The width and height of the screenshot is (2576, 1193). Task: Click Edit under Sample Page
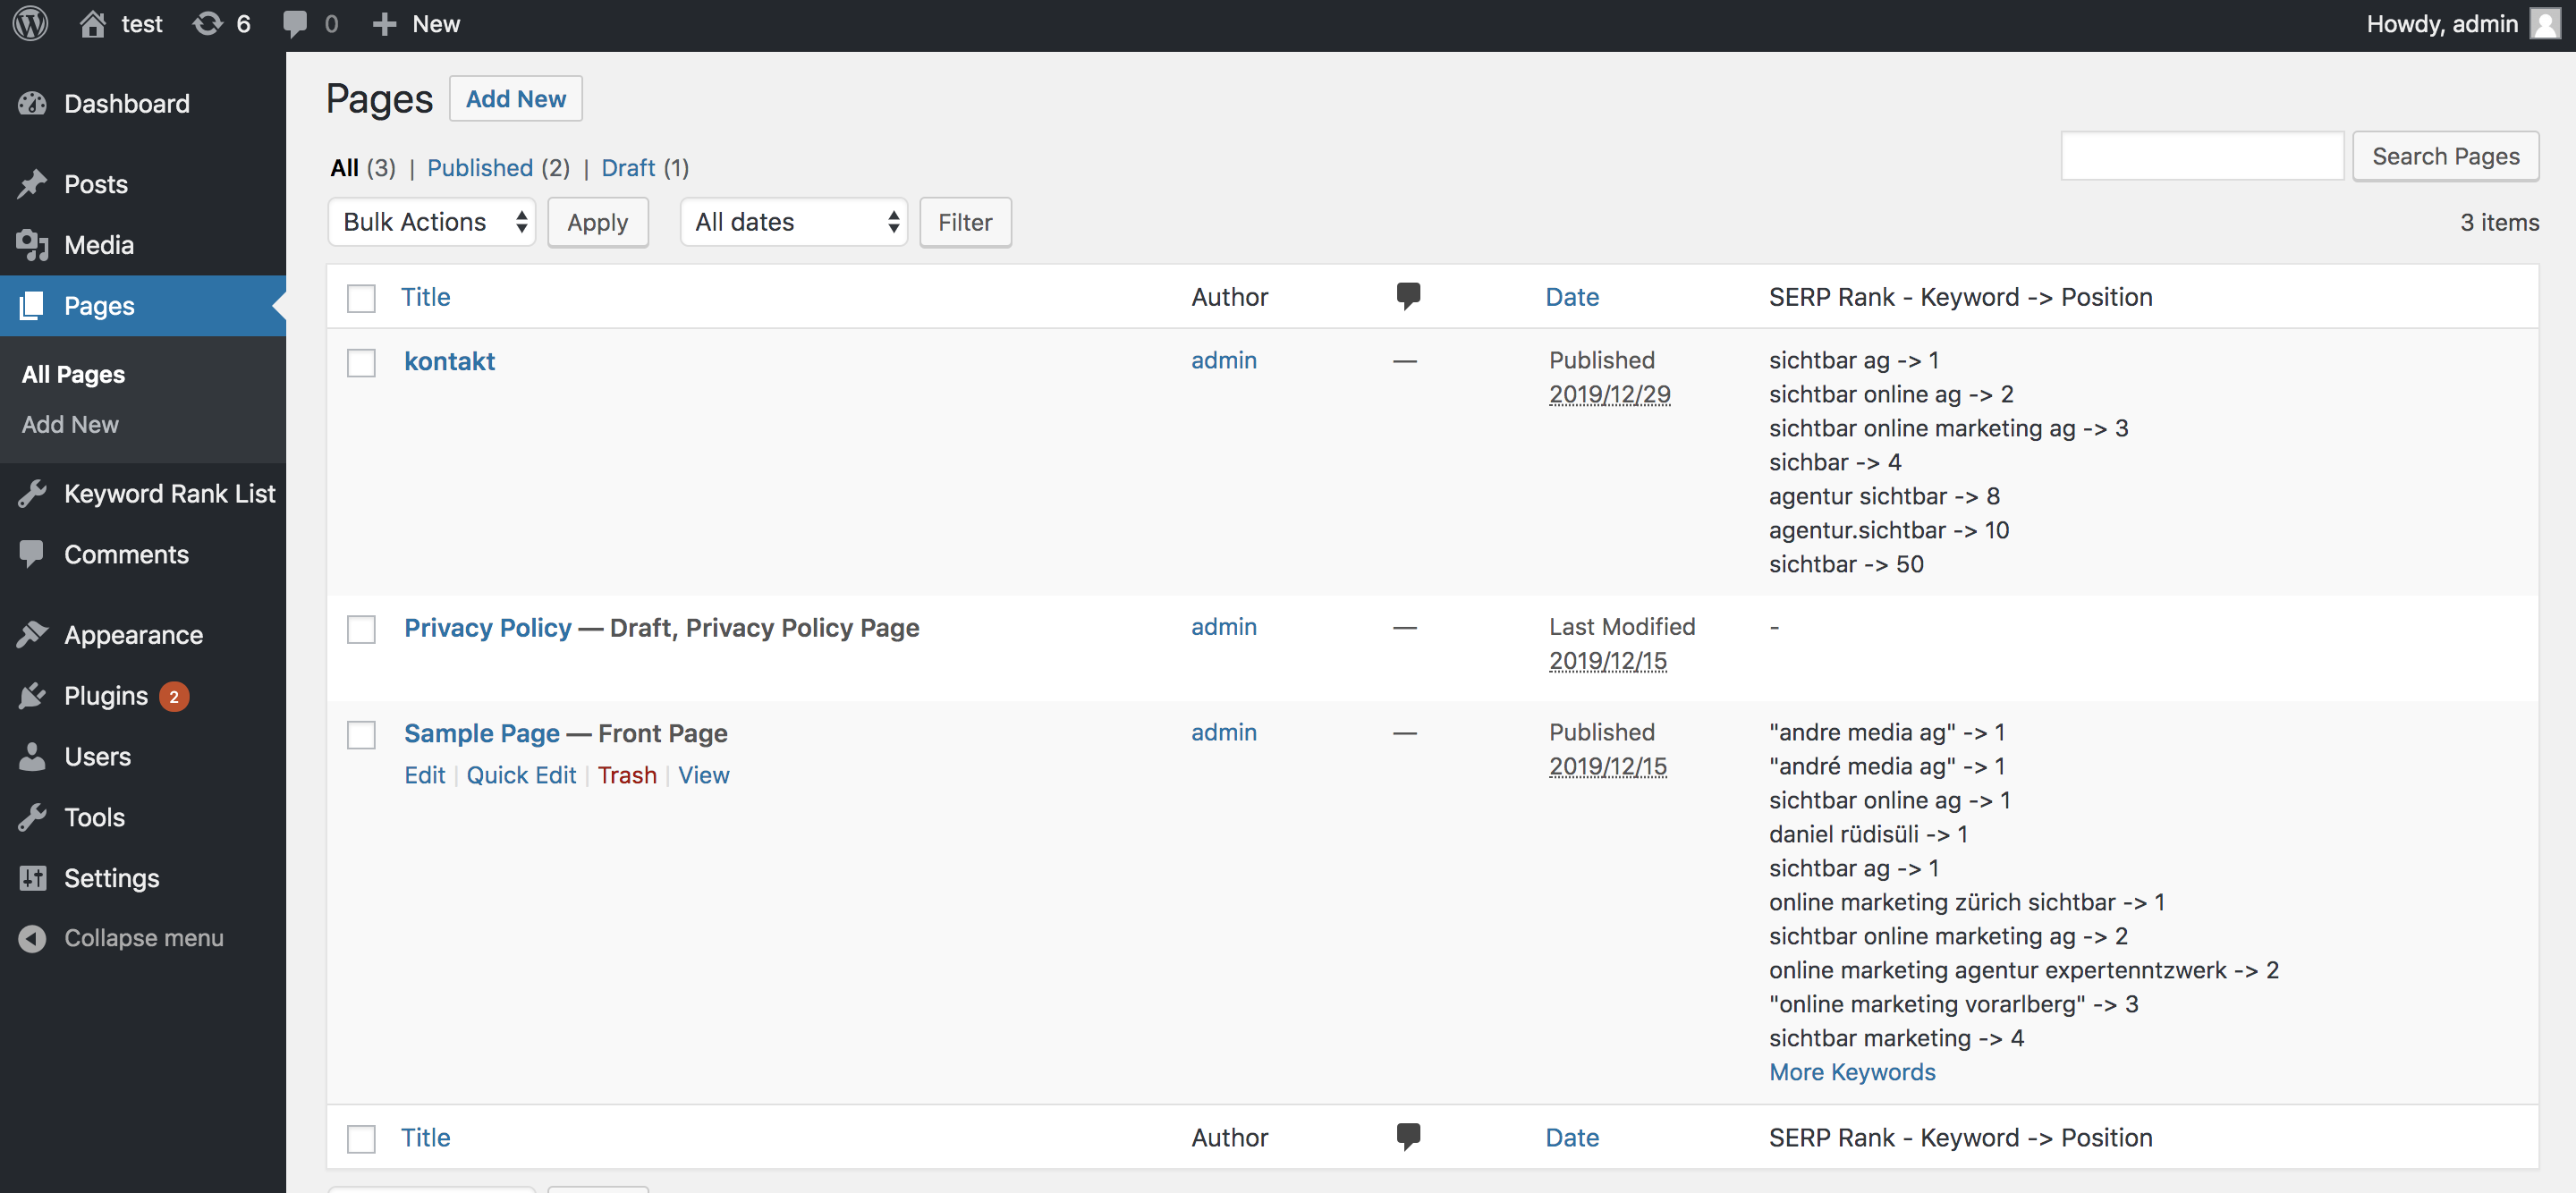(425, 775)
